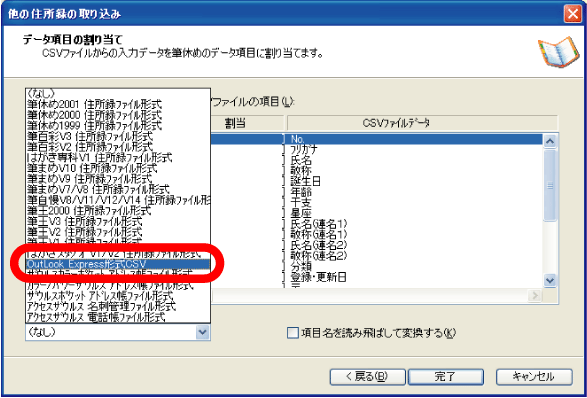Click the CSV list scroll-down arrow
This screenshot has height=398, width=587.
(550, 280)
